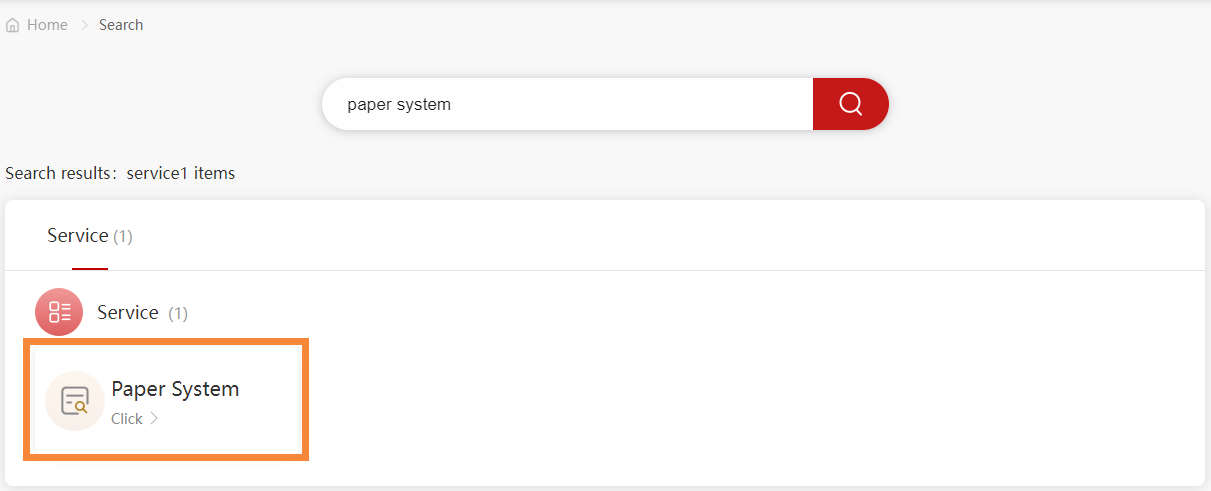The image size is (1211, 491).
Task: Select the Service category heading label
Action: coord(128,313)
